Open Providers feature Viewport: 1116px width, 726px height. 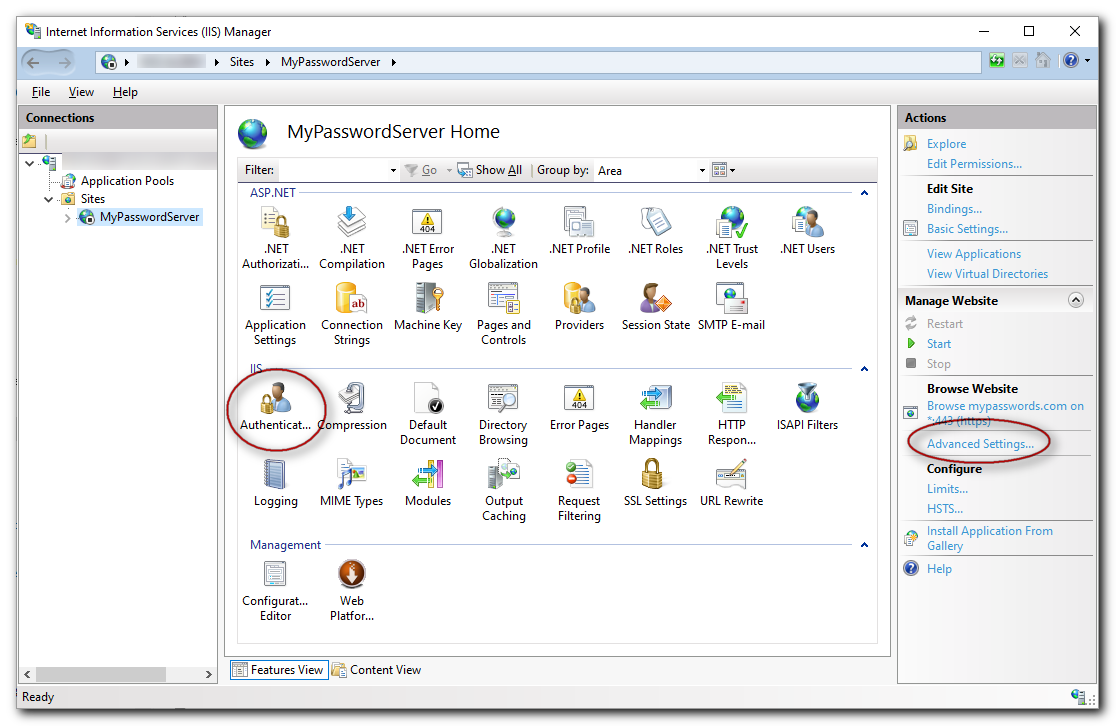pyautogui.click(x=579, y=307)
